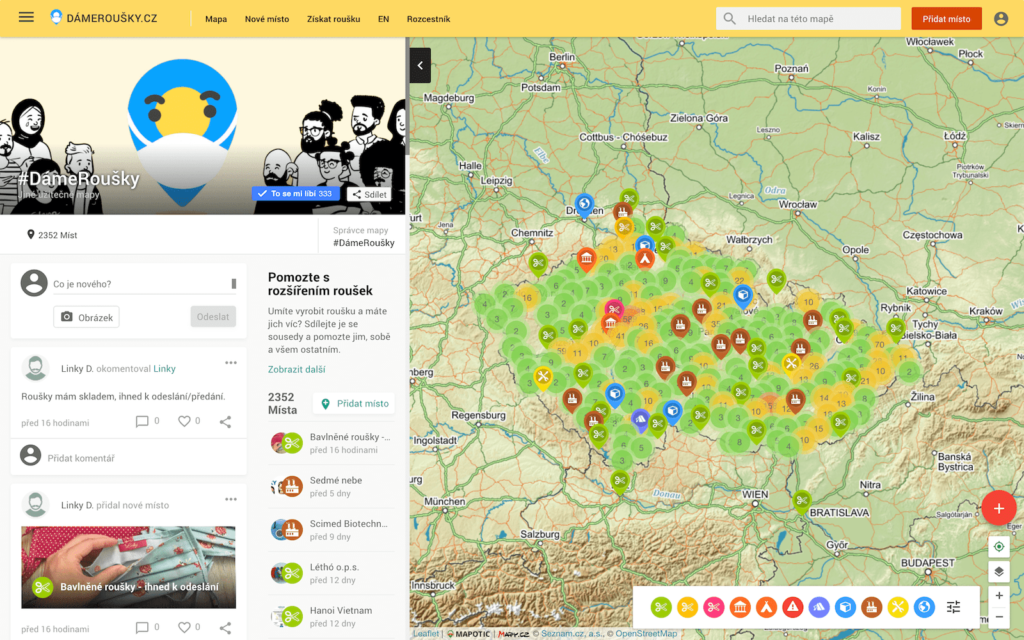Filter by pink scissors category
The height and width of the screenshot is (640, 1024).
point(713,607)
